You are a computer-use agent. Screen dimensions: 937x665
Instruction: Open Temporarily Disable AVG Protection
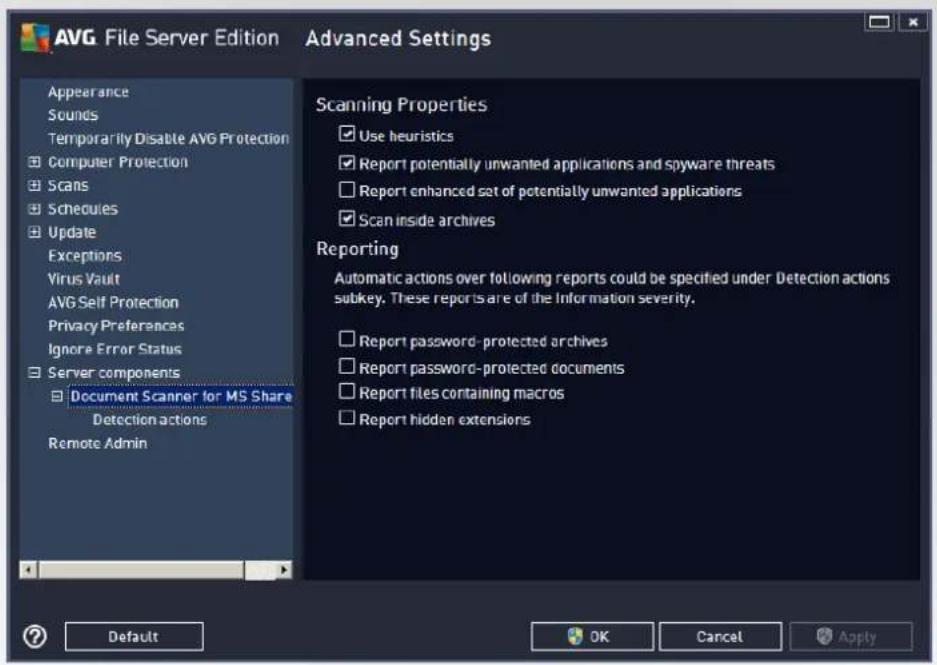pos(169,139)
